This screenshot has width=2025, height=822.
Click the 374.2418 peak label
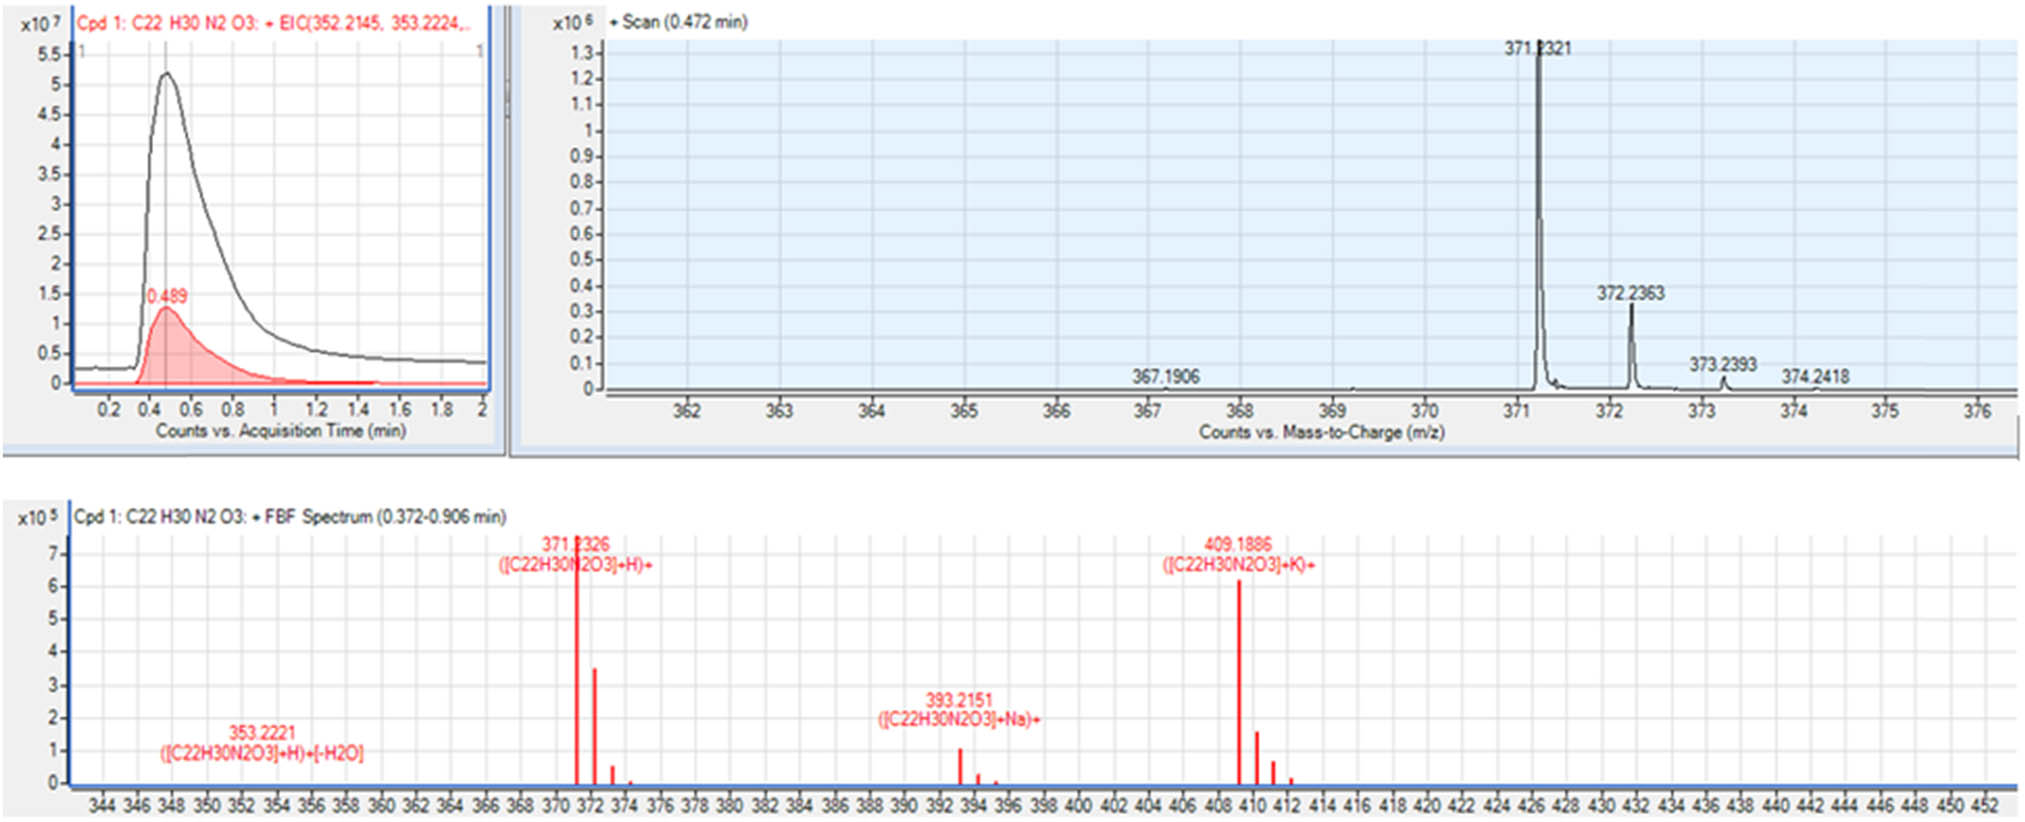[1815, 377]
